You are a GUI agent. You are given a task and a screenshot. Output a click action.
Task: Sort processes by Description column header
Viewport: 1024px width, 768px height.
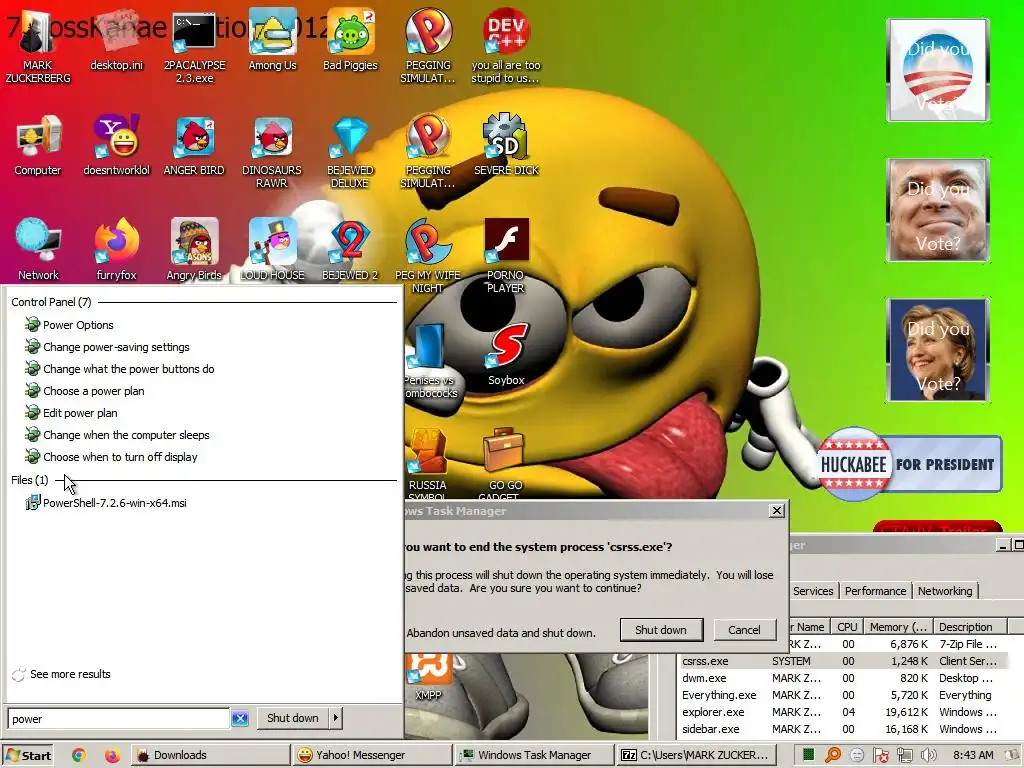(x=970, y=626)
